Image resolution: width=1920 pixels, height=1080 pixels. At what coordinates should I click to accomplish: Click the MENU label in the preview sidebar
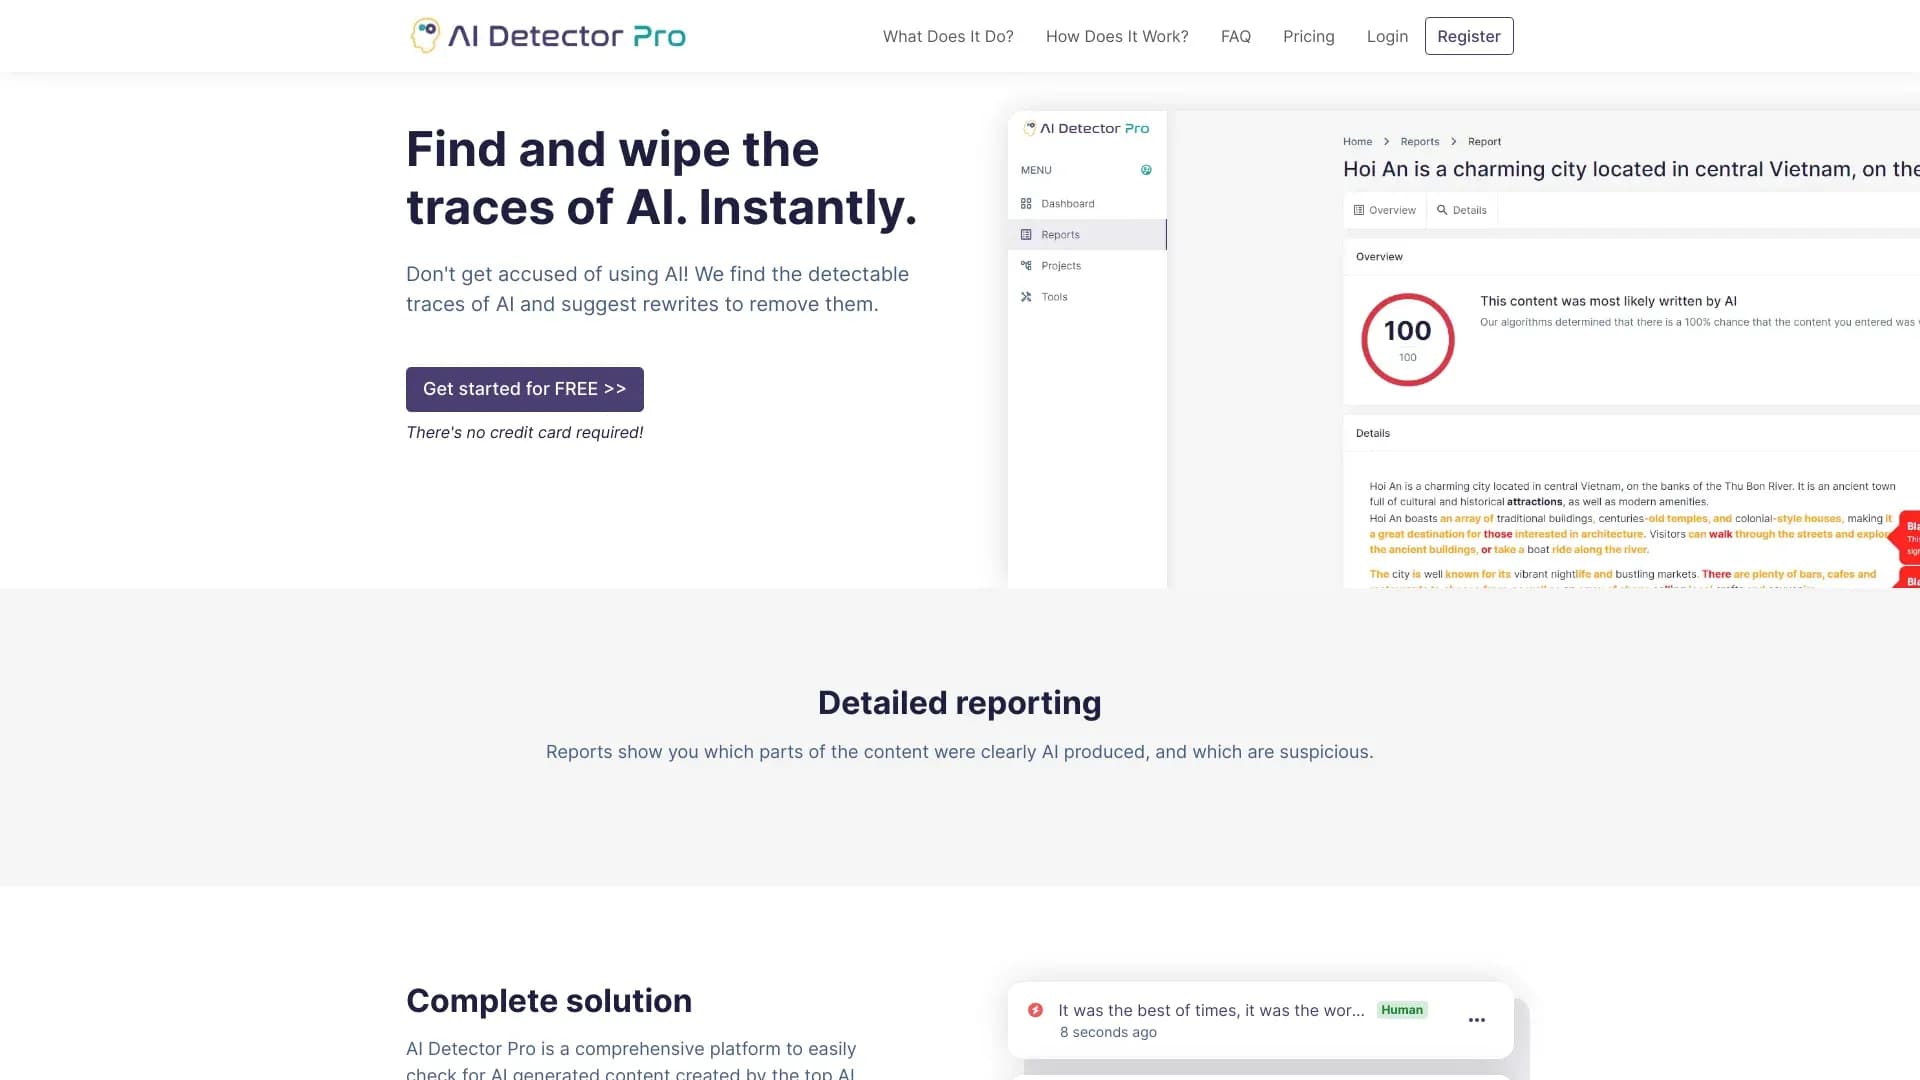tap(1036, 170)
